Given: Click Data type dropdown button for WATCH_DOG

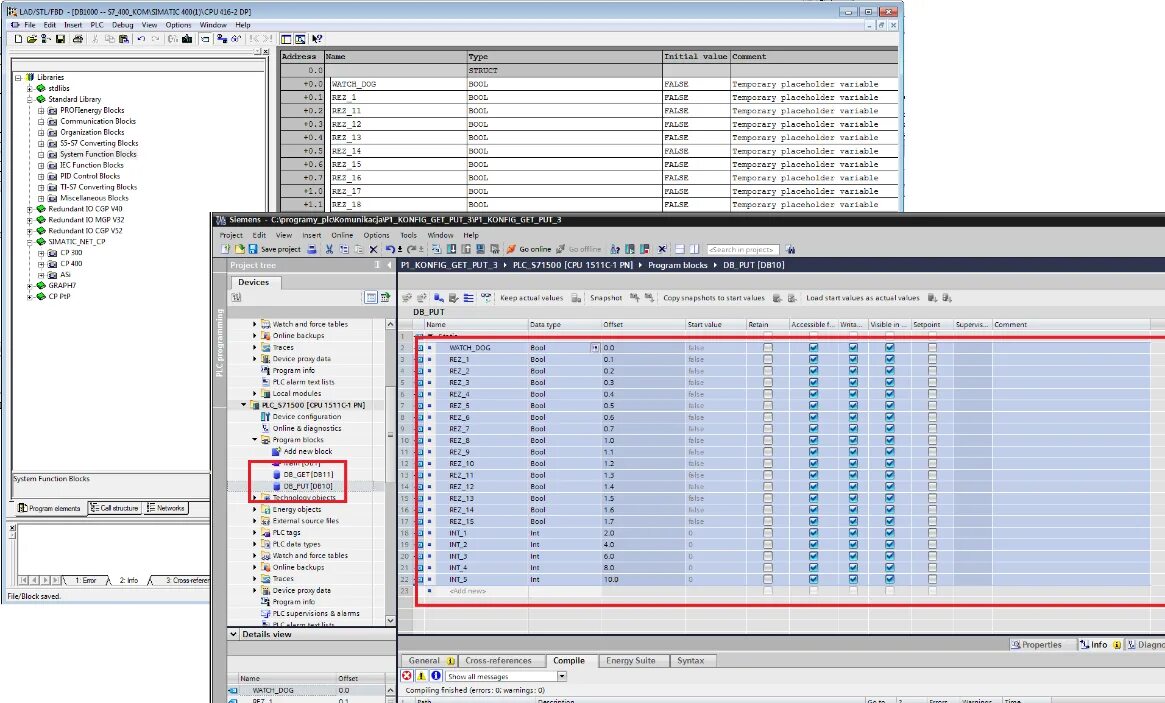Looking at the screenshot, I should click(x=594, y=347).
